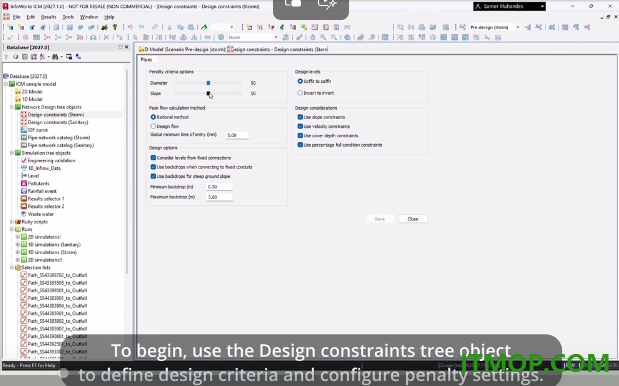
Task: Click the Copy icon in the toolbar
Action: click(180, 27)
